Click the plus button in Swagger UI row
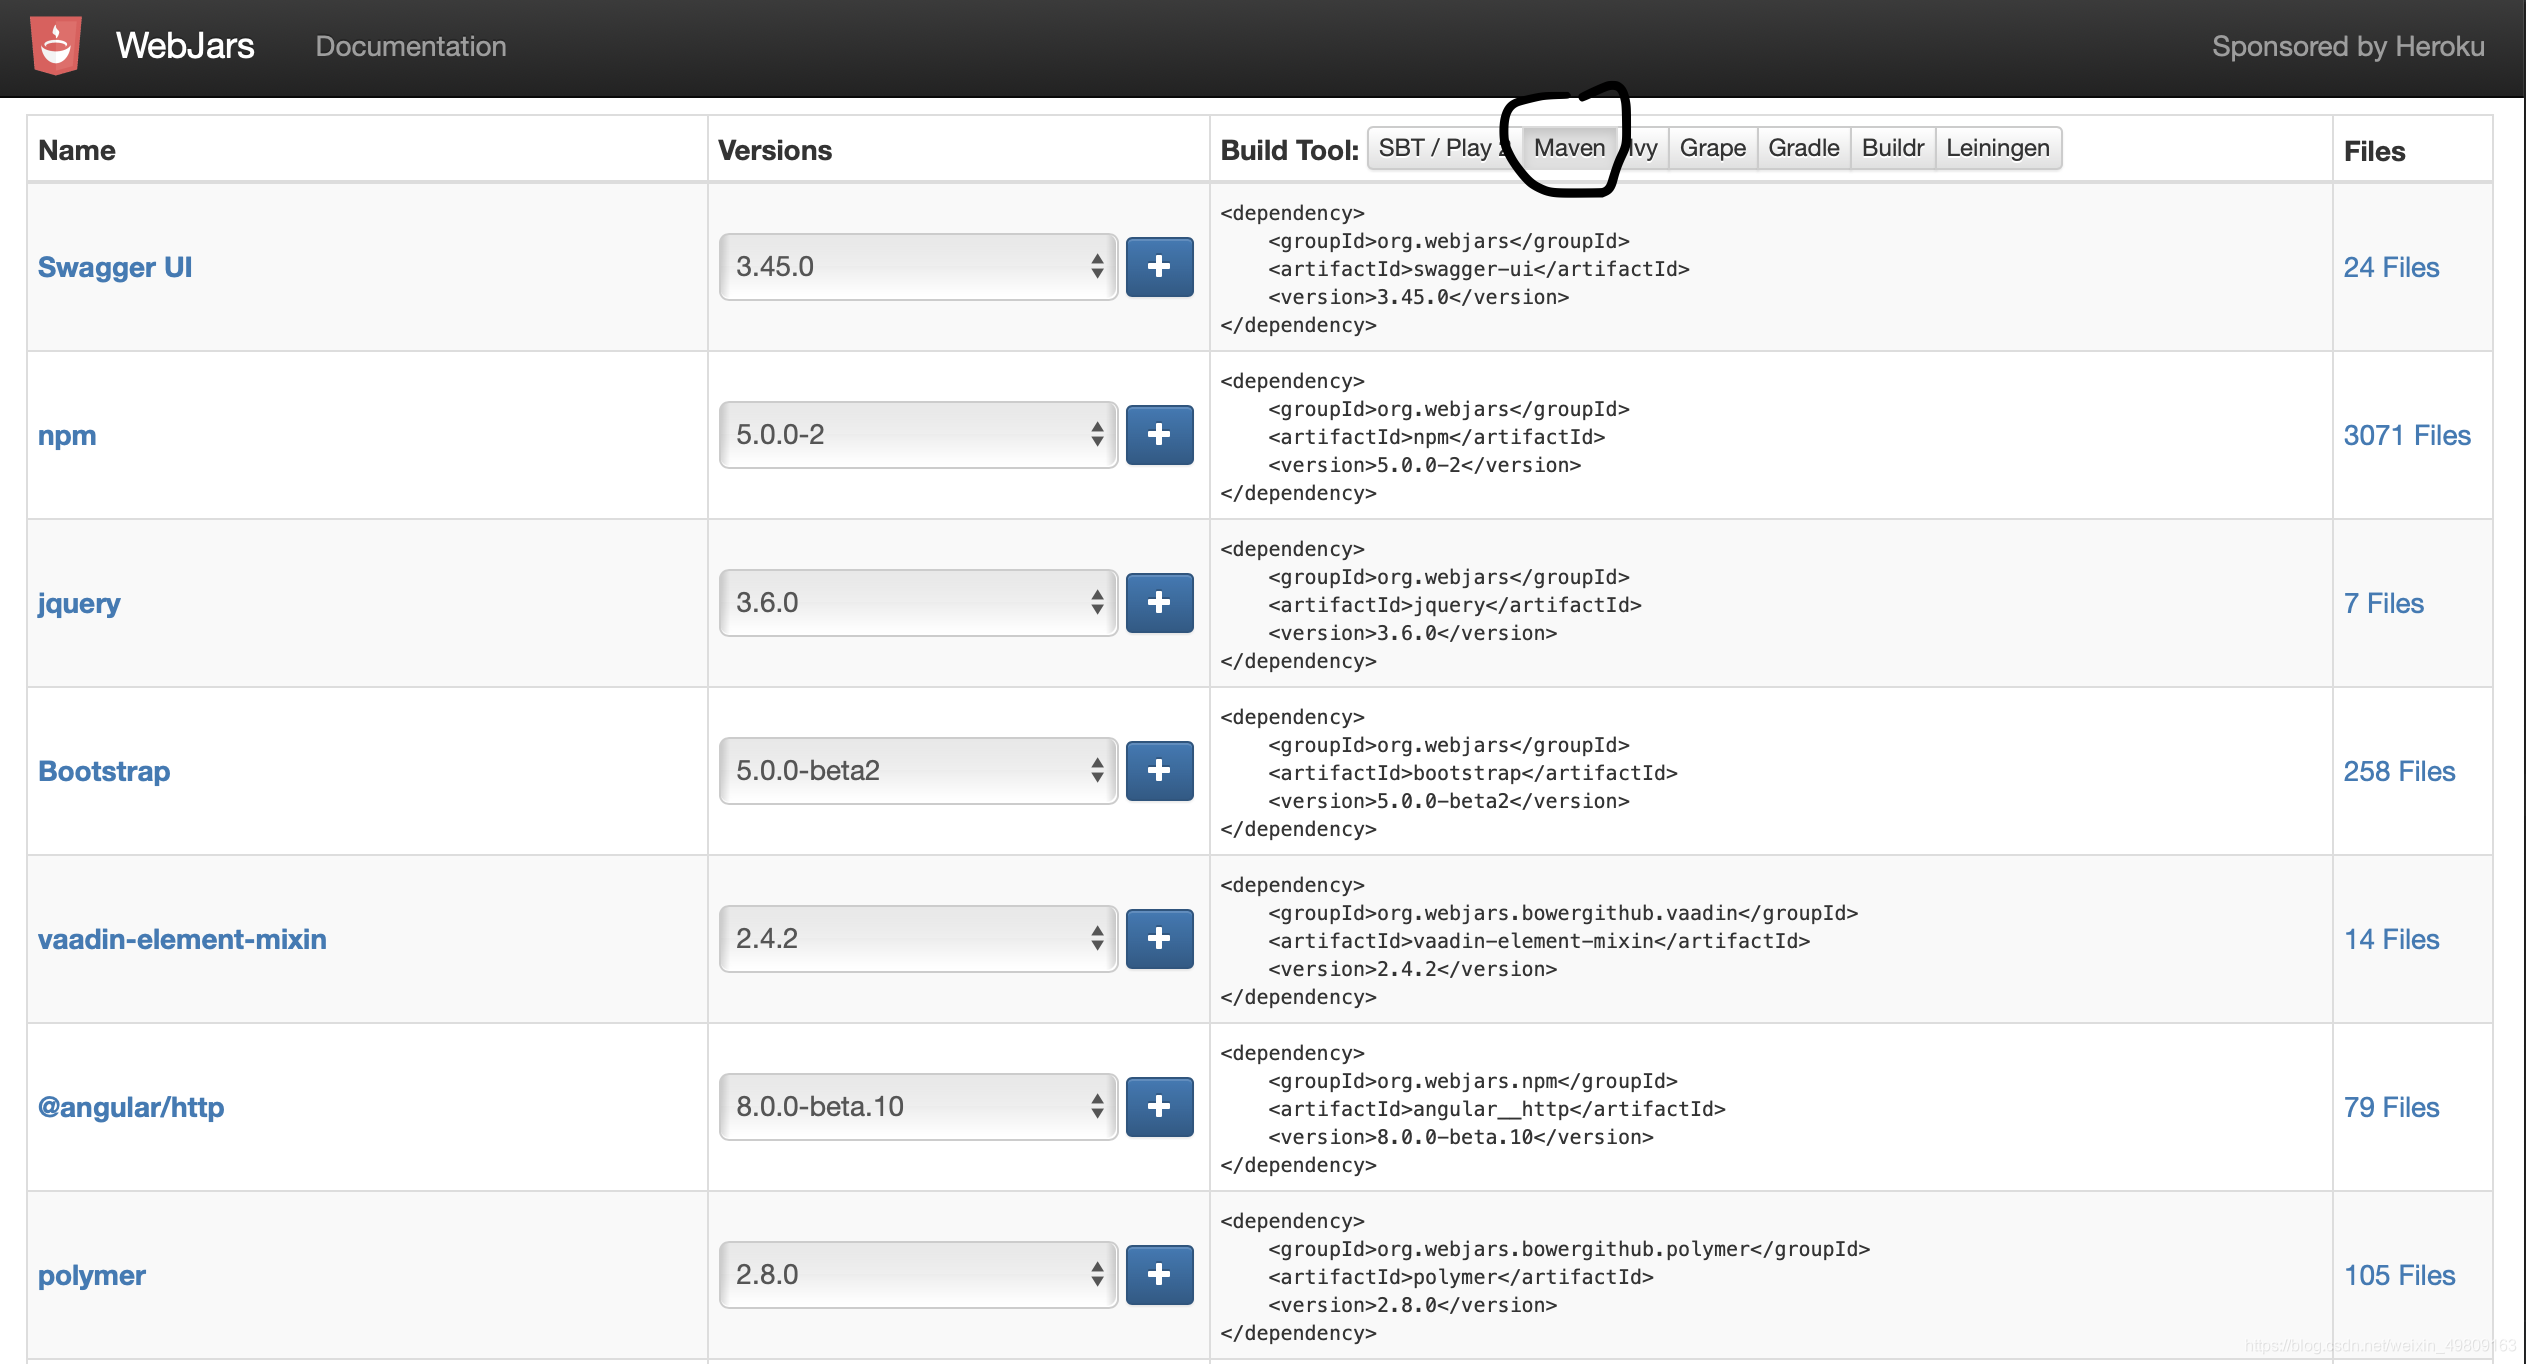 [1159, 267]
